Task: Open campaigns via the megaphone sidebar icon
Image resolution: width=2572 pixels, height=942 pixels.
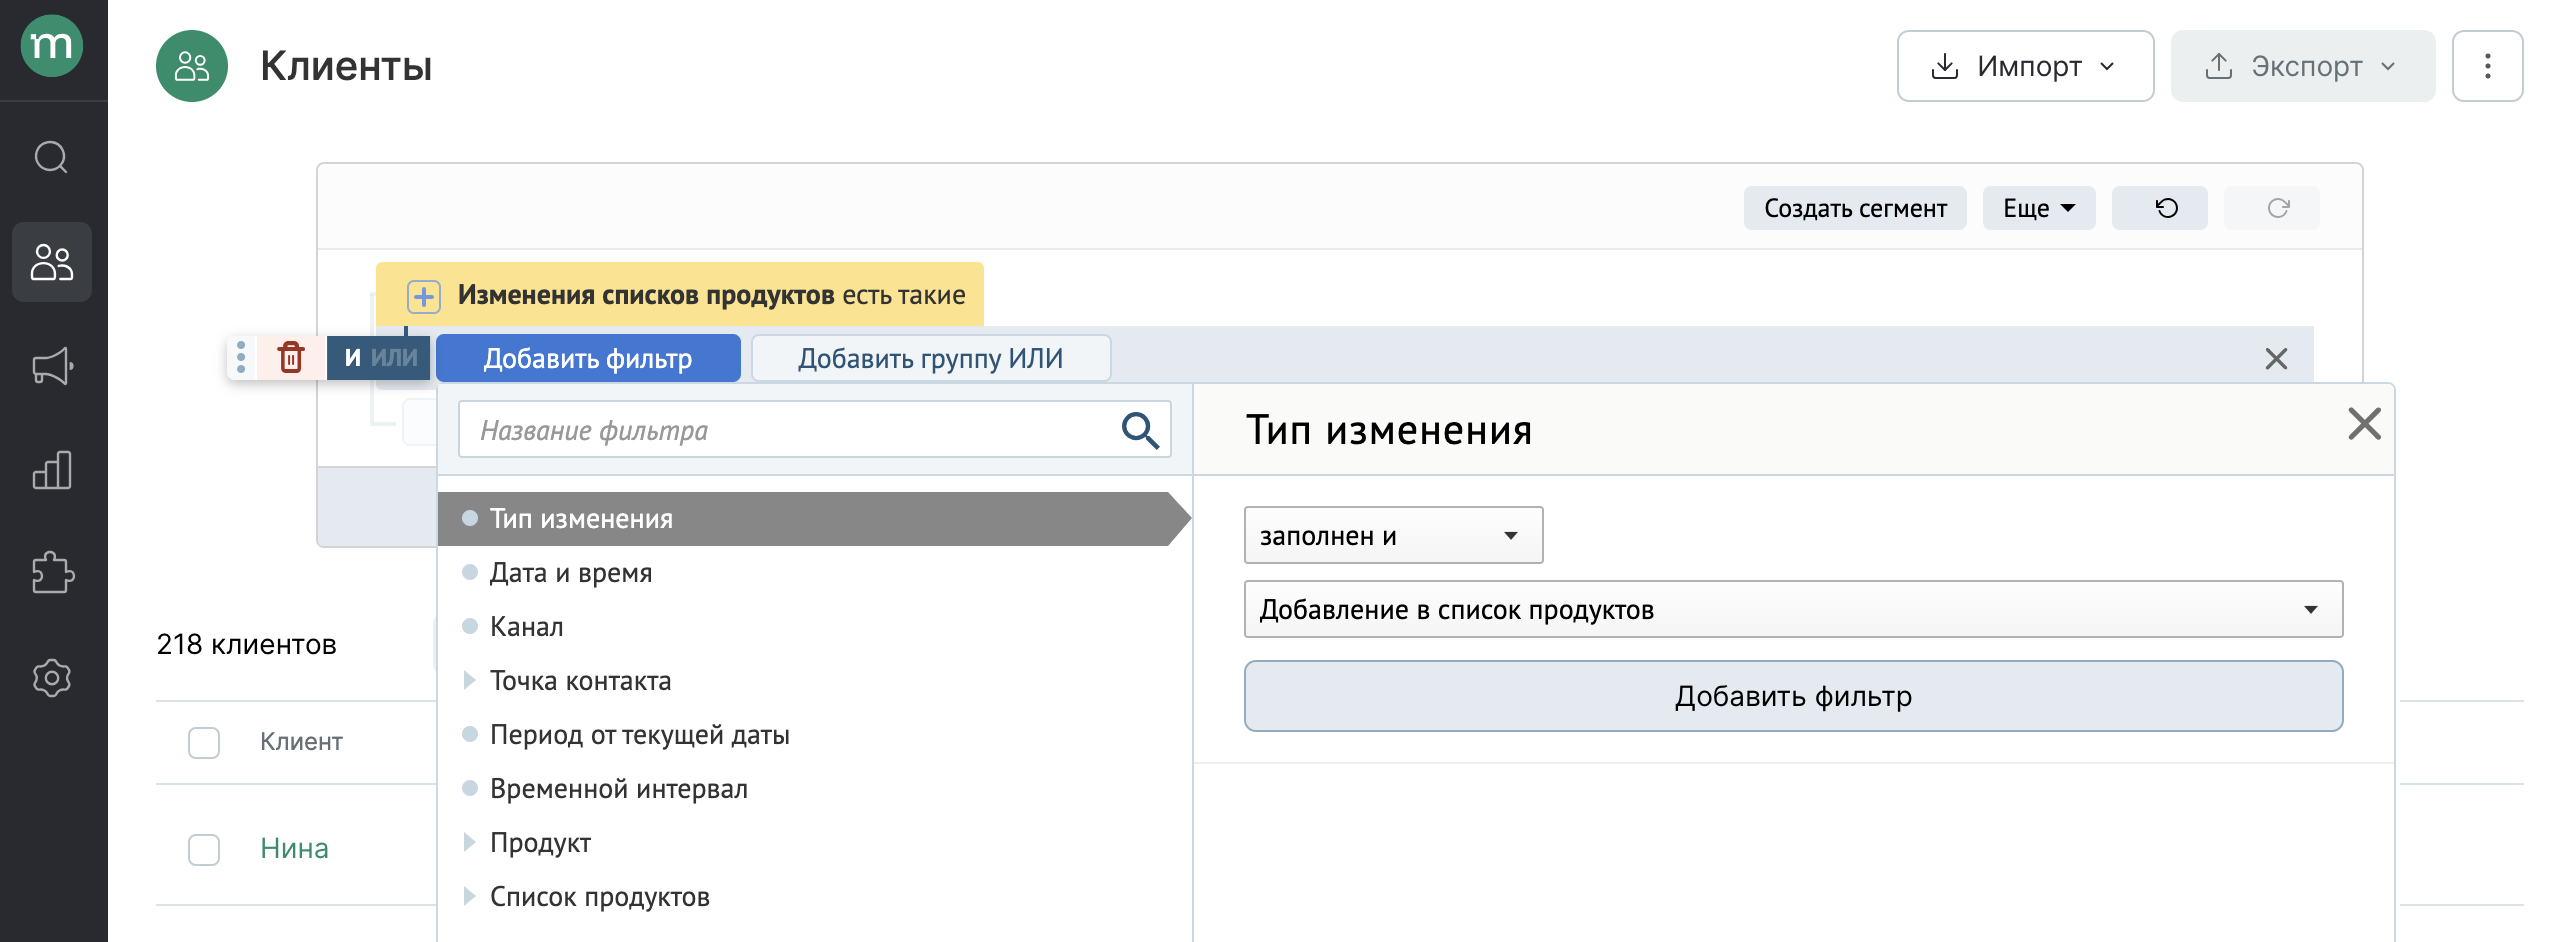Action: coord(52,366)
